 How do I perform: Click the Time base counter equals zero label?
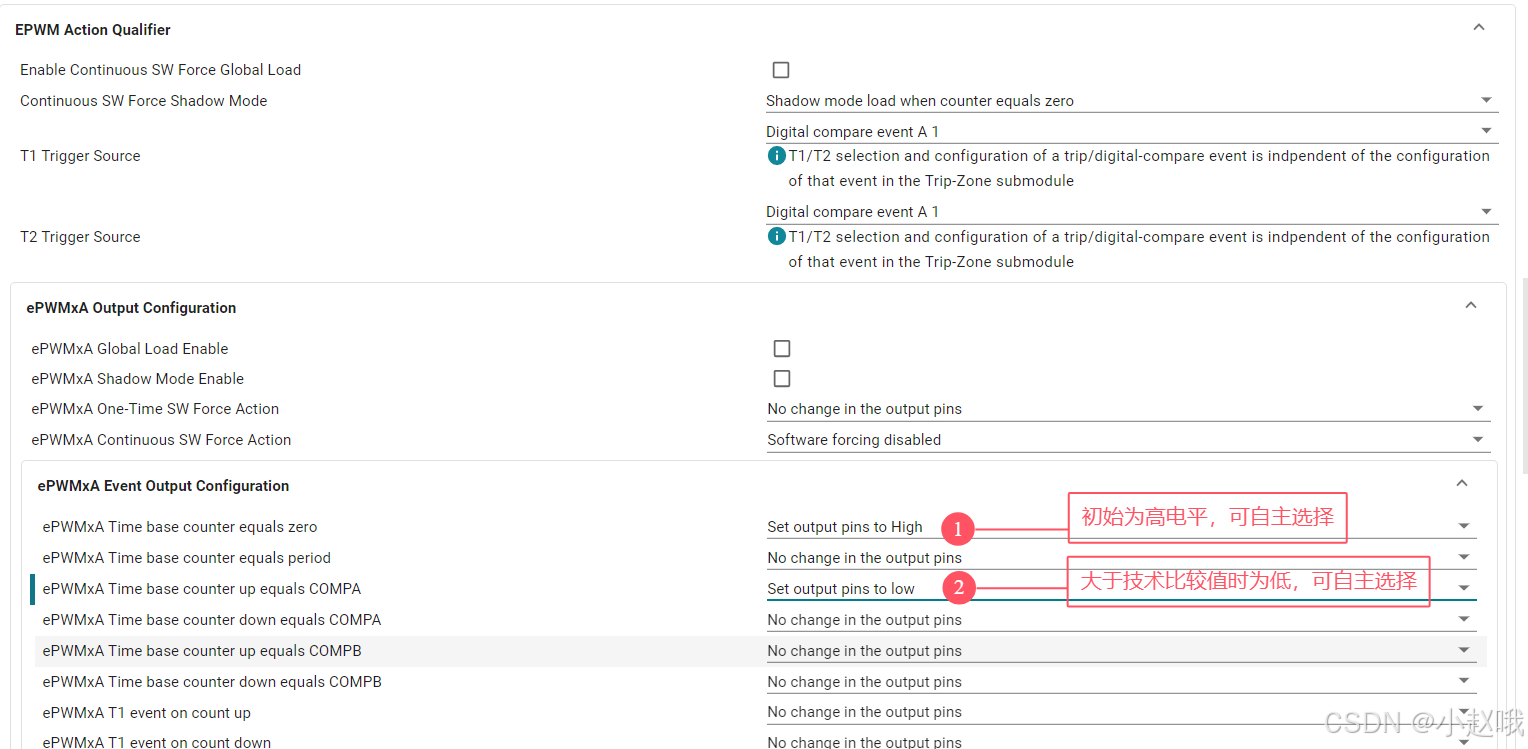179,527
